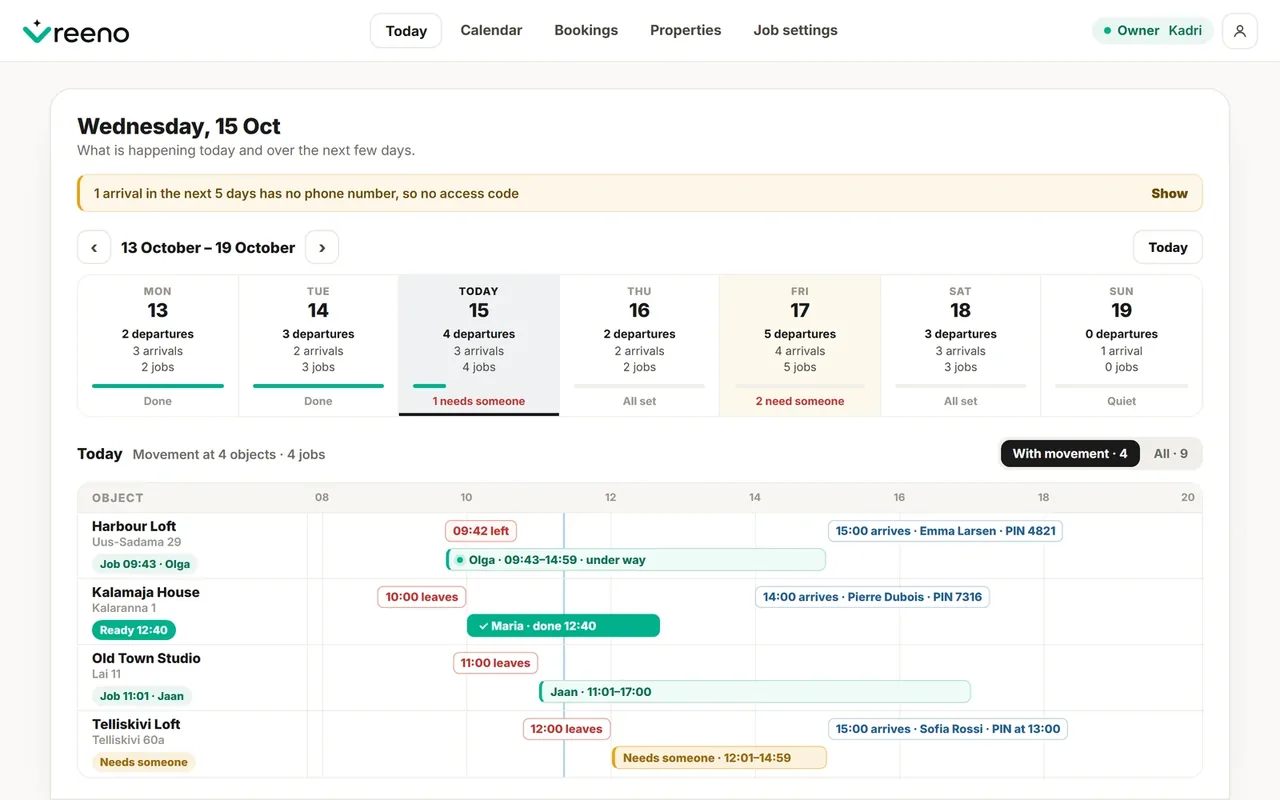Viewport: 1280px width, 800px height.
Task: Click Kalamaja House object name
Action: [146, 592]
